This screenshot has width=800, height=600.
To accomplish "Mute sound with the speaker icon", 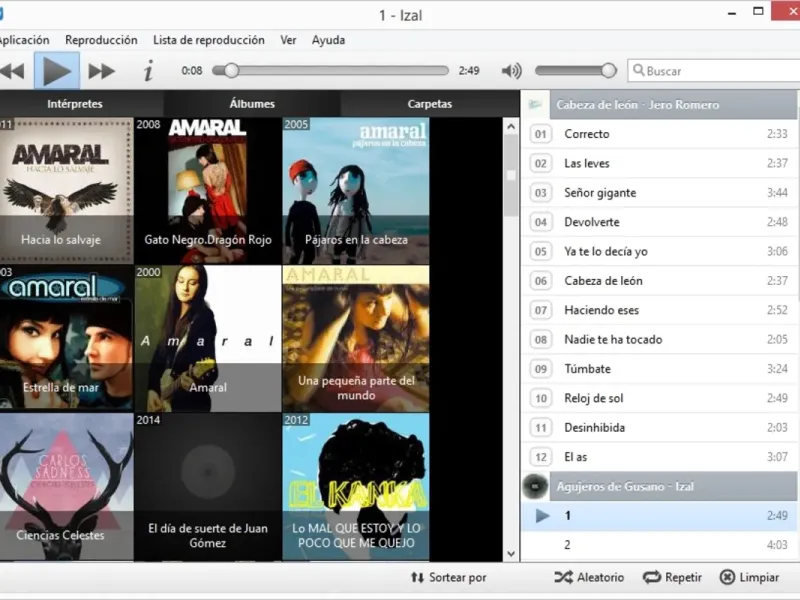I will [x=511, y=71].
